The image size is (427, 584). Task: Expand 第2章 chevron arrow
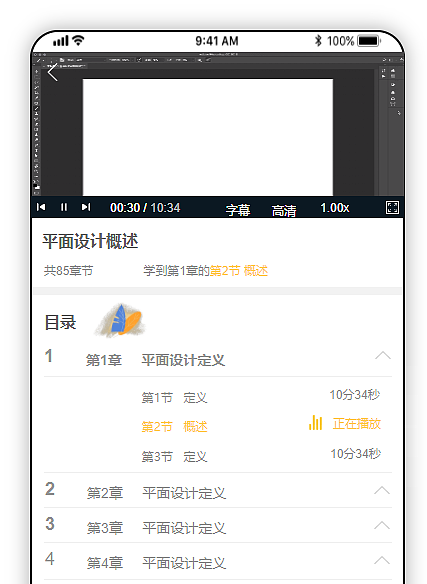[x=382, y=490]
